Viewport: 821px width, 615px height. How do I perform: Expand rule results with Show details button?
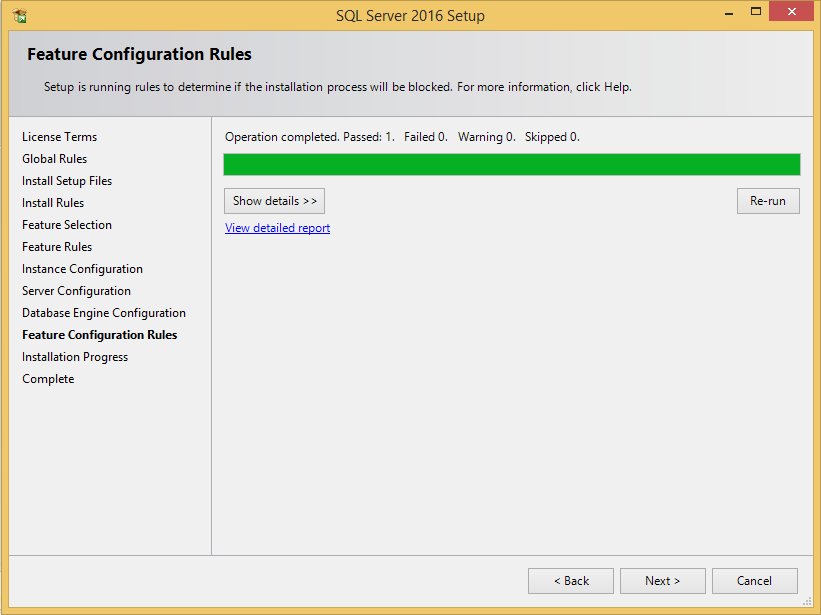click(x=274, y=201)
